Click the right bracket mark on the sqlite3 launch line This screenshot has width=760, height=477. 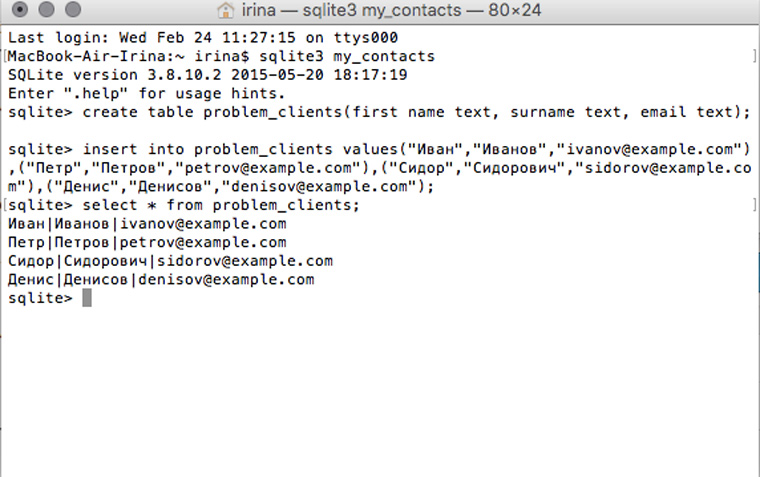point(751,55)
